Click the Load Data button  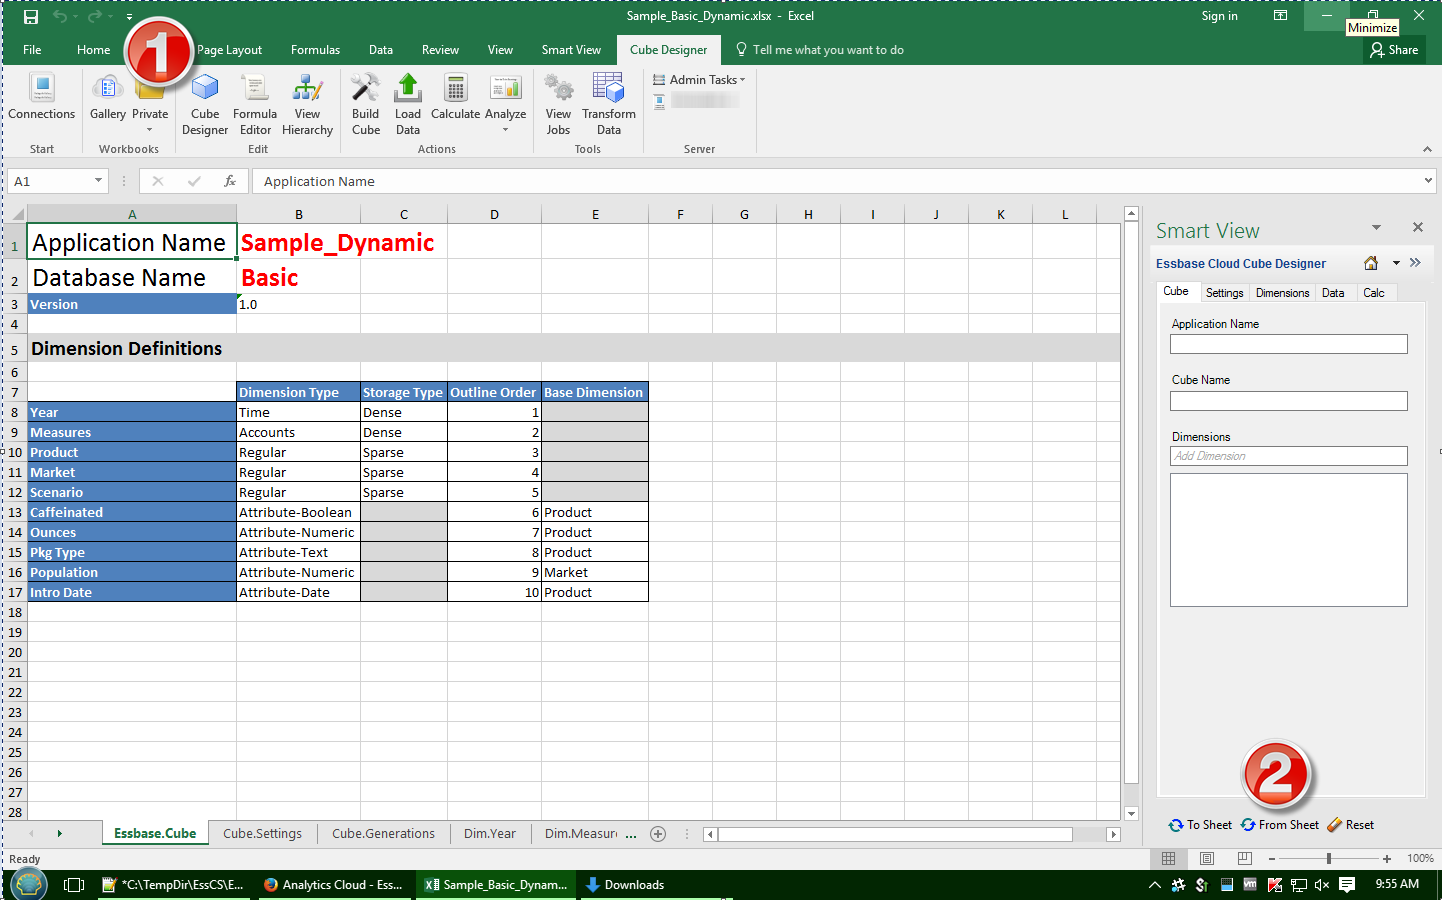pos(408,105)
